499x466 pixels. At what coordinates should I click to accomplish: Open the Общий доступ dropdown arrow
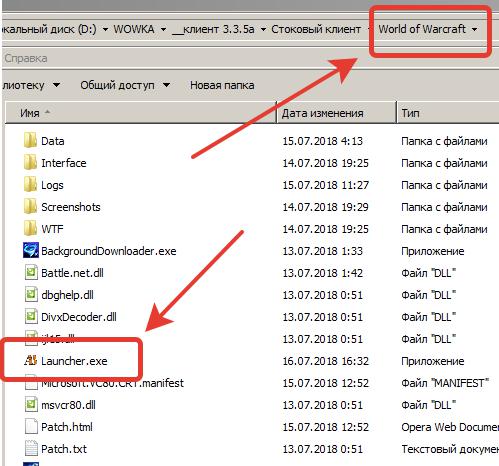tap(166, 85)
